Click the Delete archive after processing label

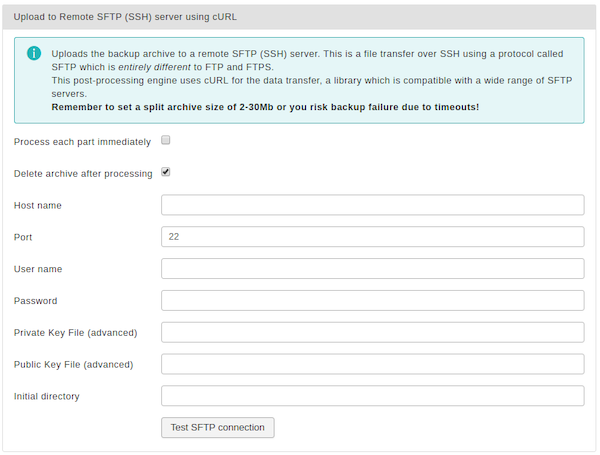[x=83, y=173]
